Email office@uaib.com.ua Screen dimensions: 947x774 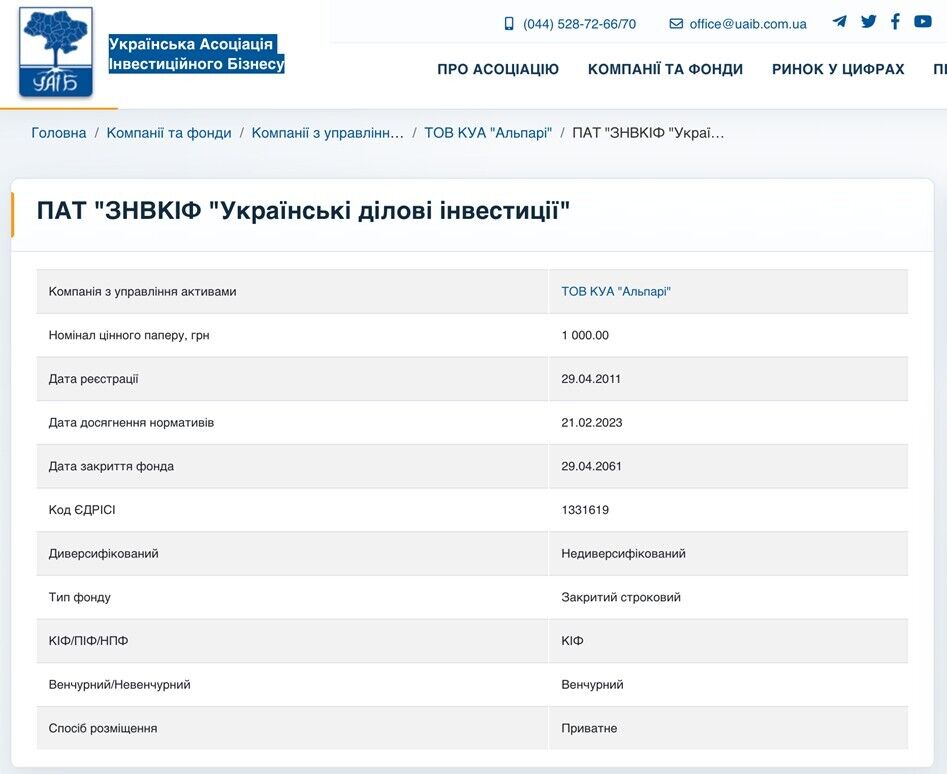click(748, 24)
